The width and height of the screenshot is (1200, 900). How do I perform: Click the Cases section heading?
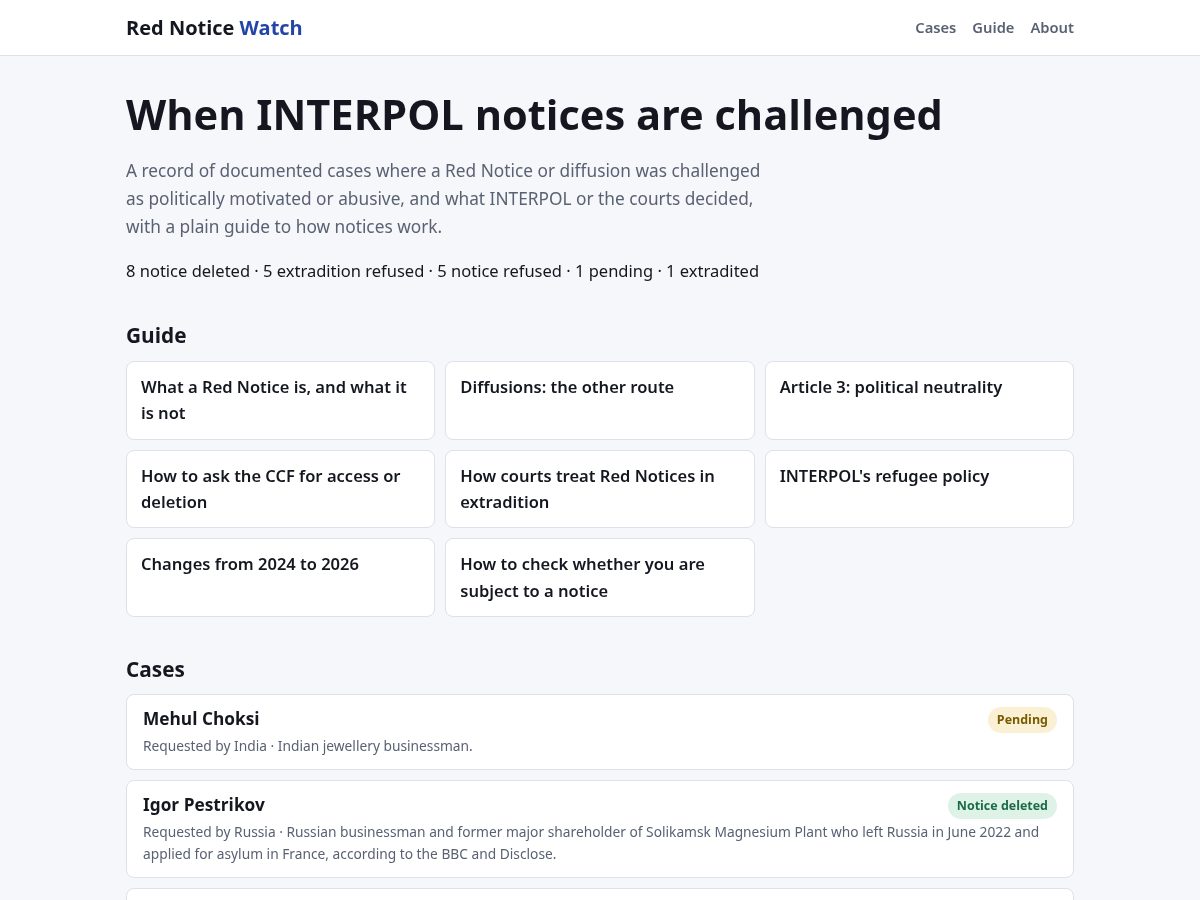click(x=155, y=669)
